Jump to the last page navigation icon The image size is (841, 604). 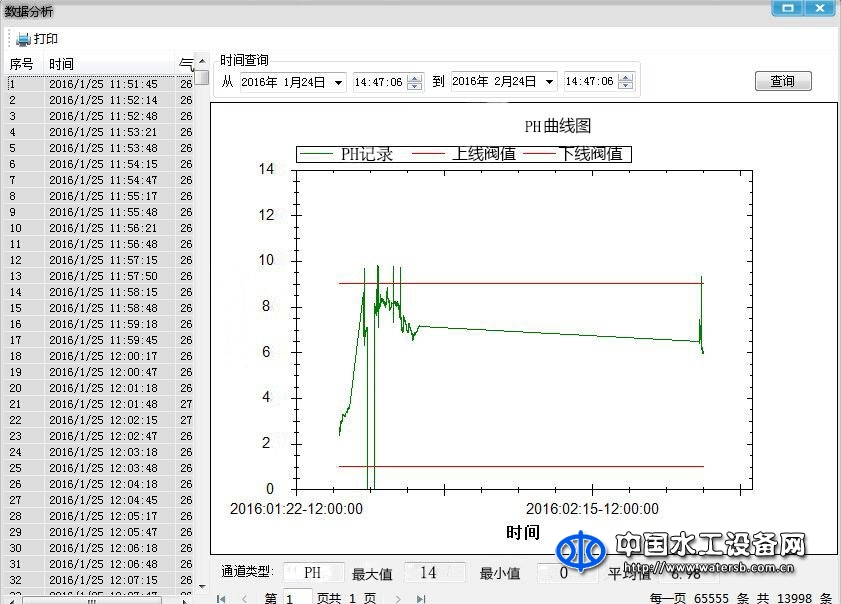point(421,596)
